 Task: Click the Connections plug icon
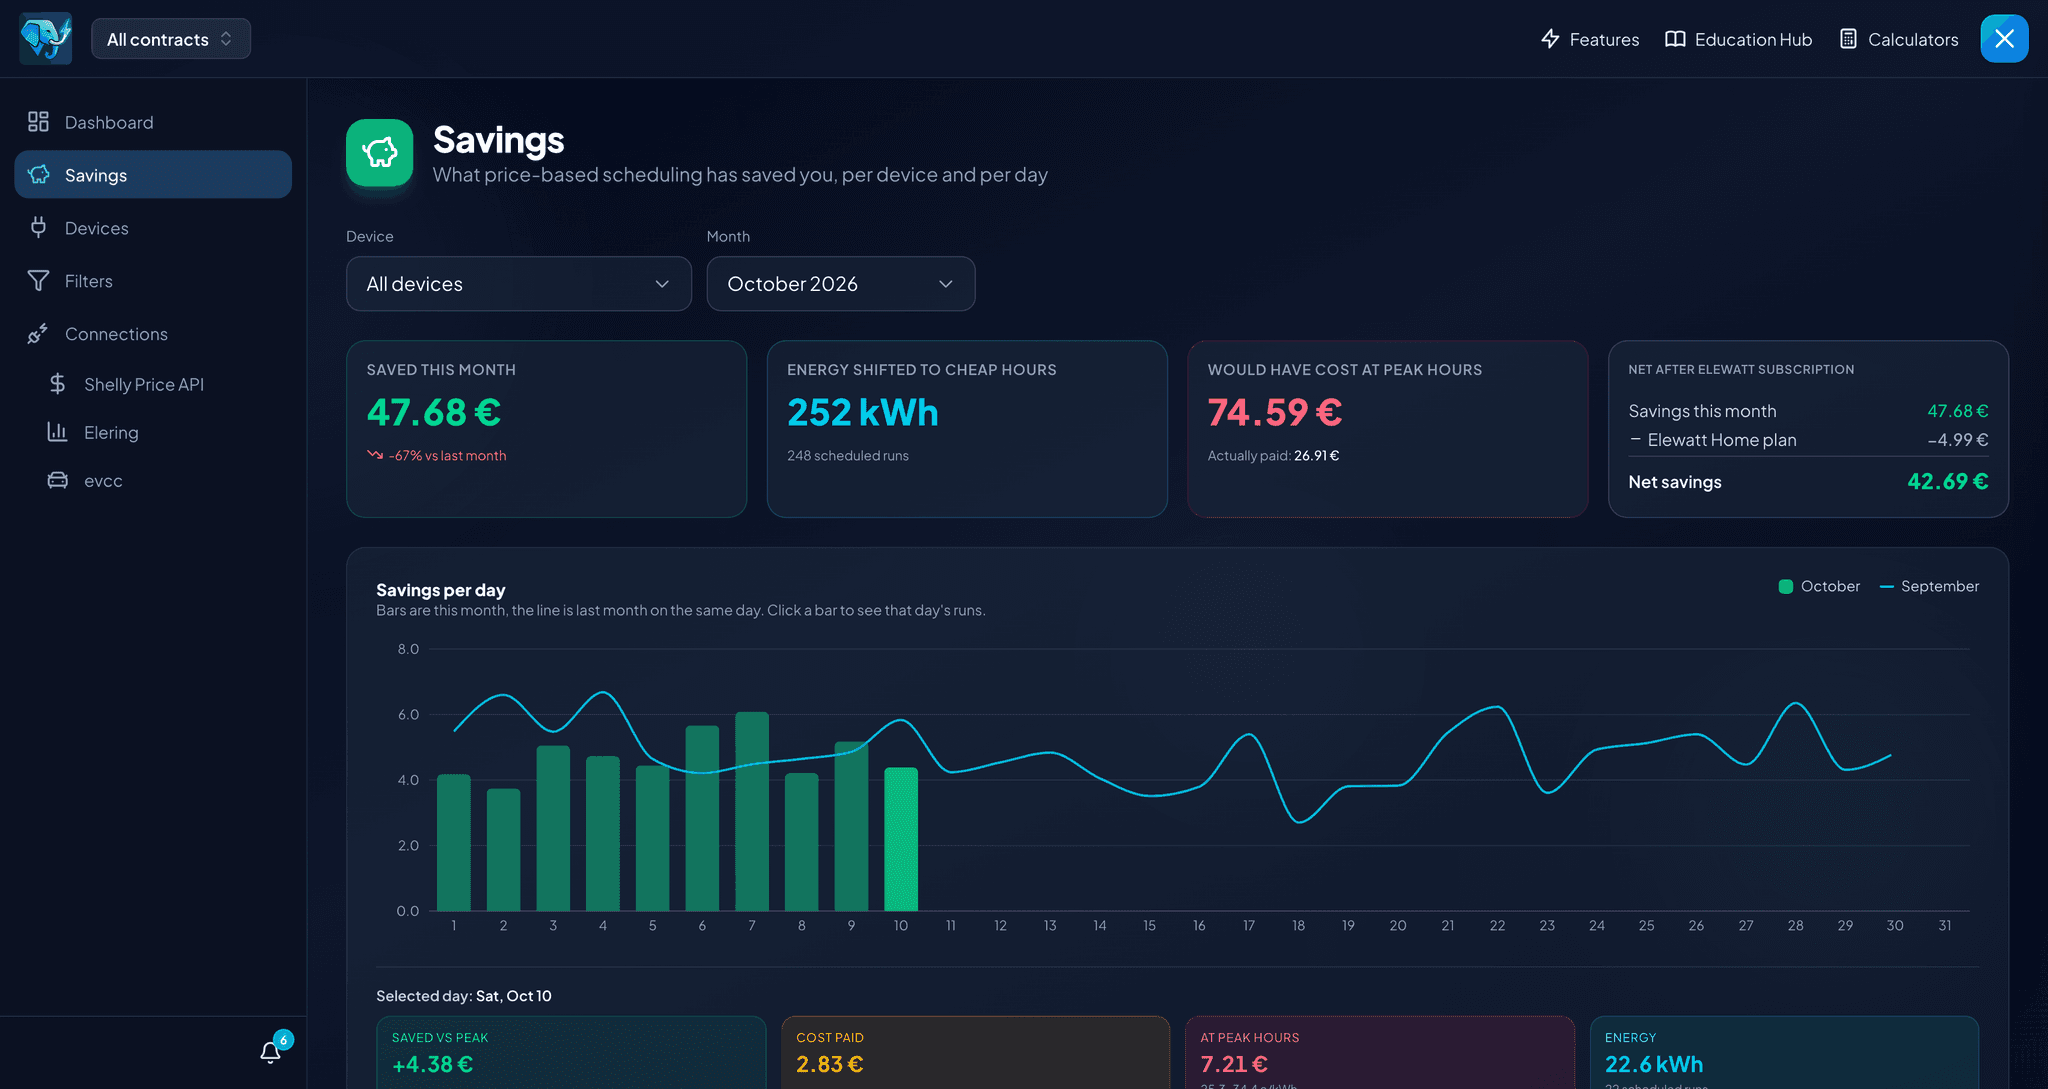pyautogui.click(x=38, y=334)
